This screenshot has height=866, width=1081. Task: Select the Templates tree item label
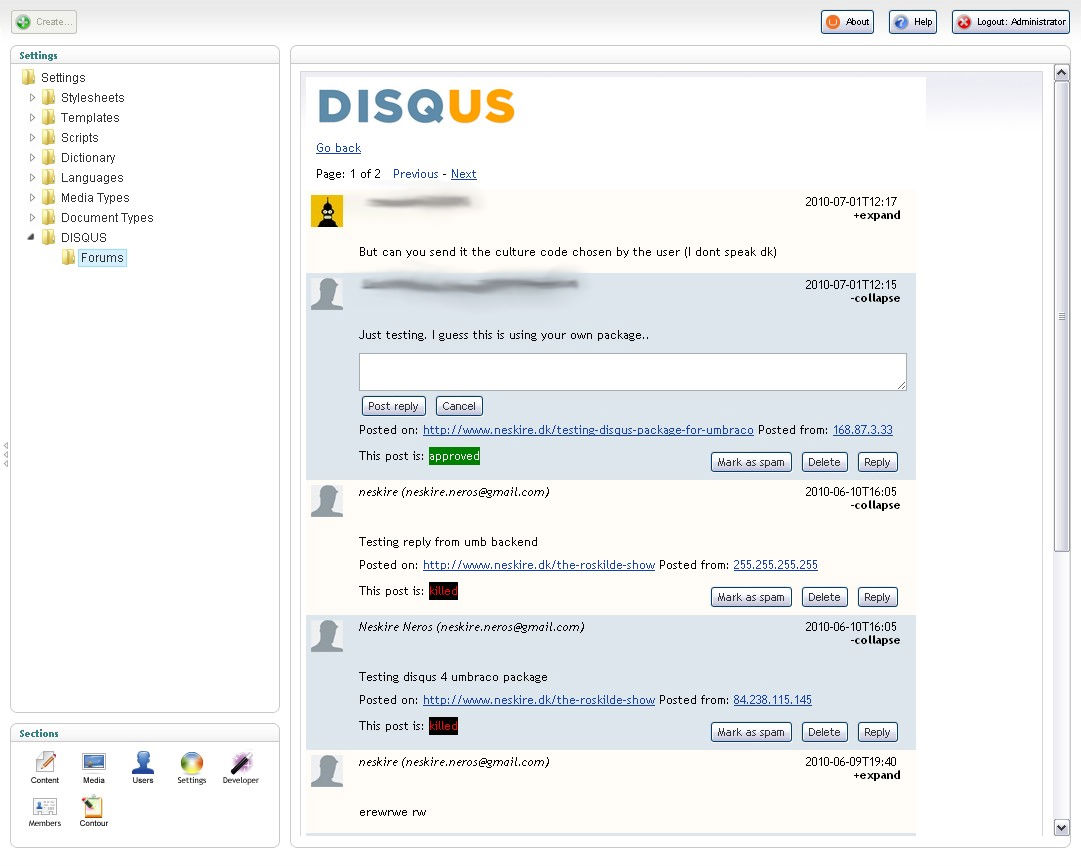pyautogui.click(x=90, y=117)
